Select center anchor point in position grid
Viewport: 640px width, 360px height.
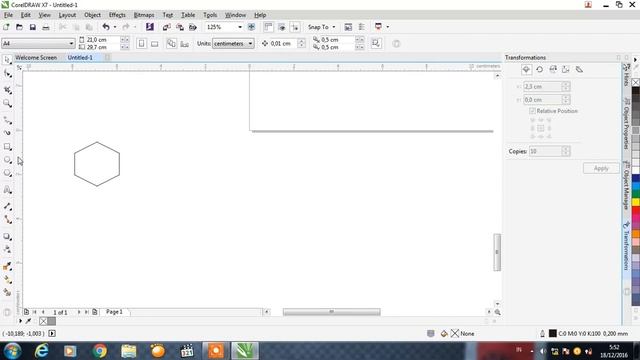540,128
